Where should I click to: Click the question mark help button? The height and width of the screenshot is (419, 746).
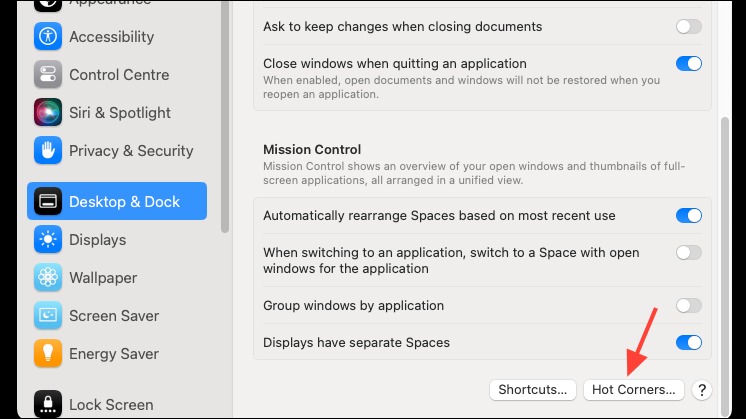(x=702, y=390)
